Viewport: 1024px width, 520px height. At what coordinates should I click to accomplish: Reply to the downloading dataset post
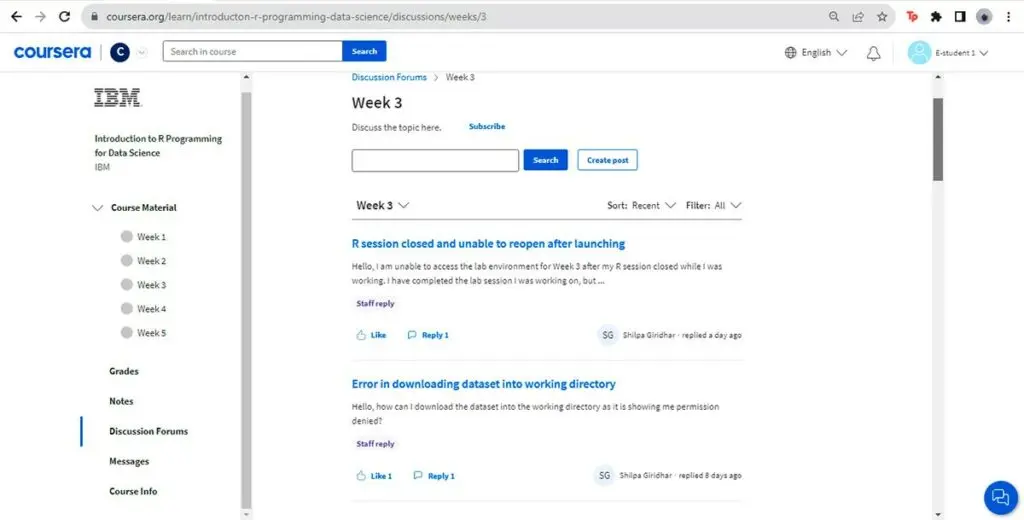(434, 476)
